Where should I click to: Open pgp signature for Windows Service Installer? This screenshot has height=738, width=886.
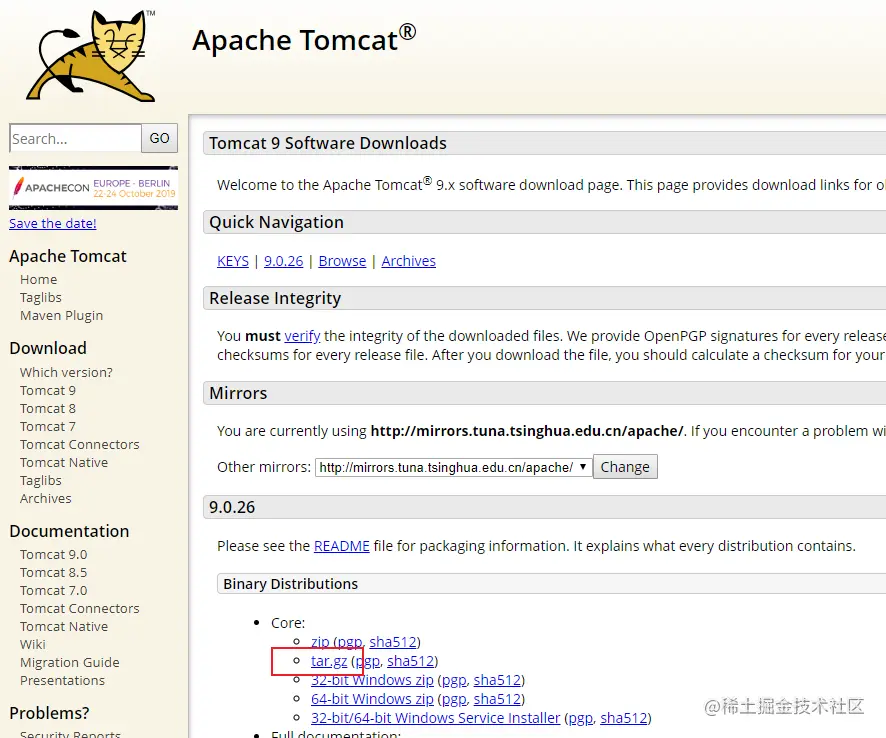[x=581, y=719]
